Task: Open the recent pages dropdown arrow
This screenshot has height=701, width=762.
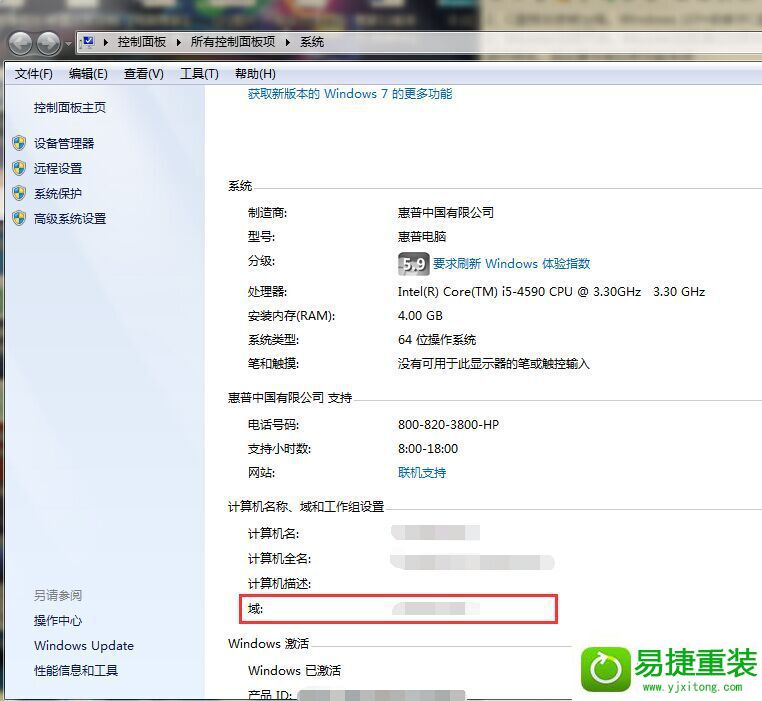Action: (69, 44)
